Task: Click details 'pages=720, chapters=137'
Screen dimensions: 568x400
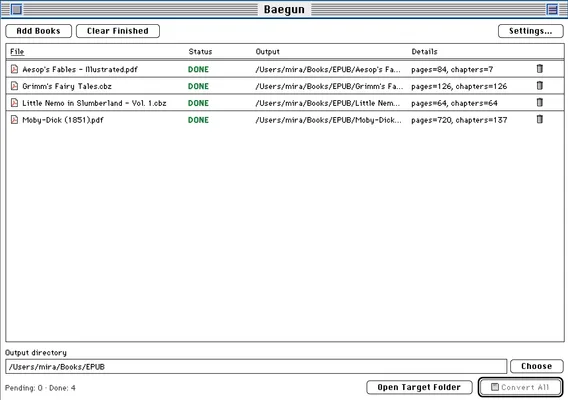Action: pos(459,120)
